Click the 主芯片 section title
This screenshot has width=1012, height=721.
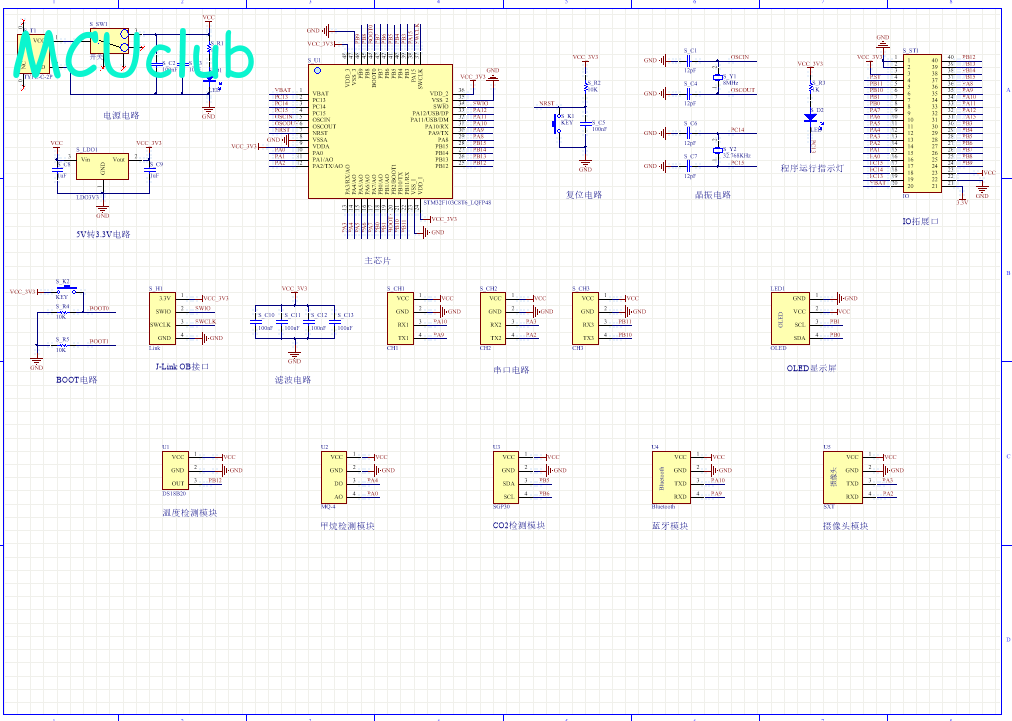(378, 261)
